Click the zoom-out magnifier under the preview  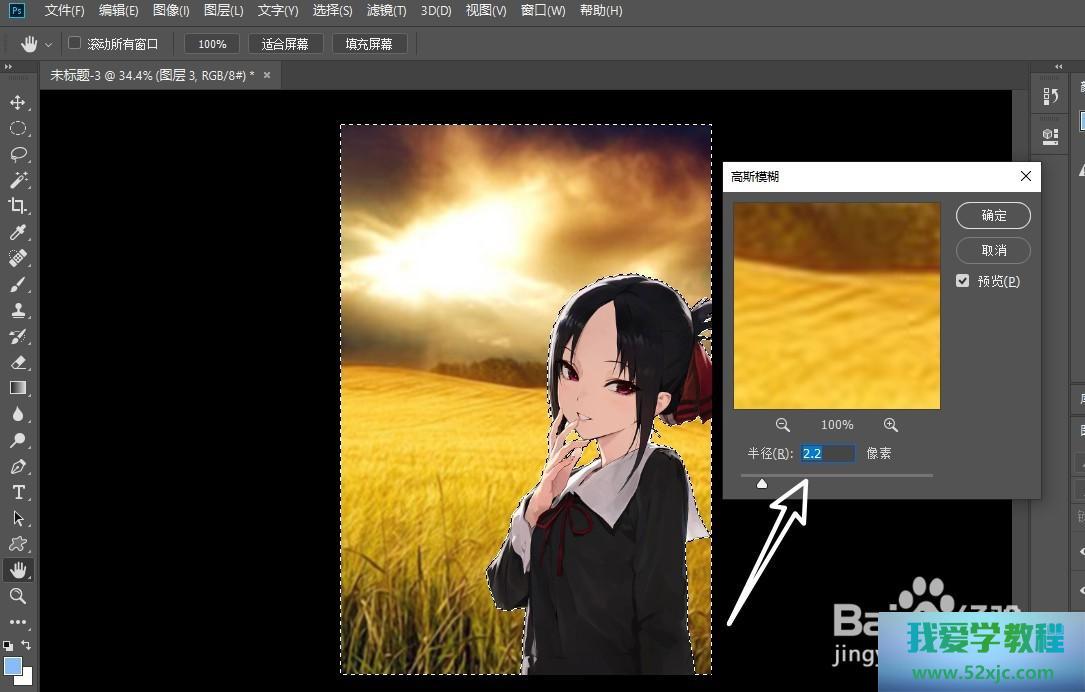[x=782, y=425]
